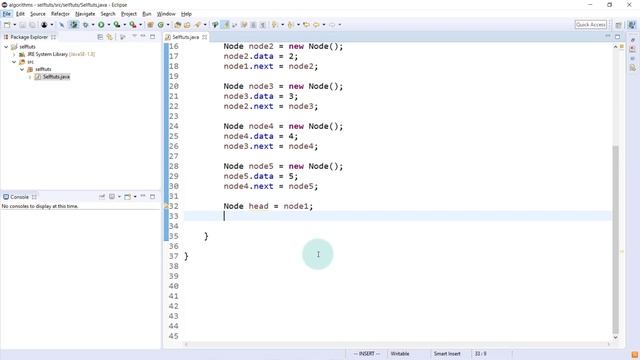This screenshot has width=640, height=360.
Task: Click the Search flashlight toolbar icon
Action: [x=198, y=25]
